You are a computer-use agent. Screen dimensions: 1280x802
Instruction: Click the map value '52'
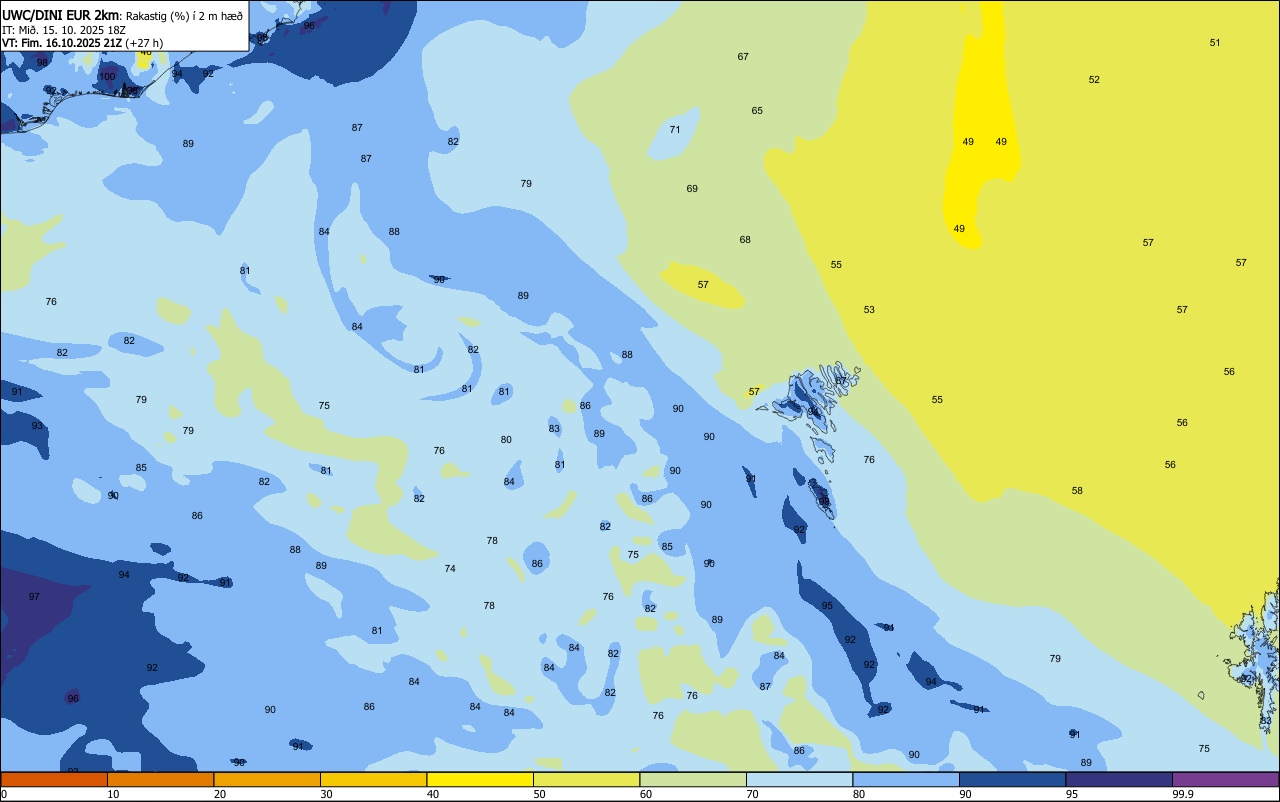click(1094, 80)
